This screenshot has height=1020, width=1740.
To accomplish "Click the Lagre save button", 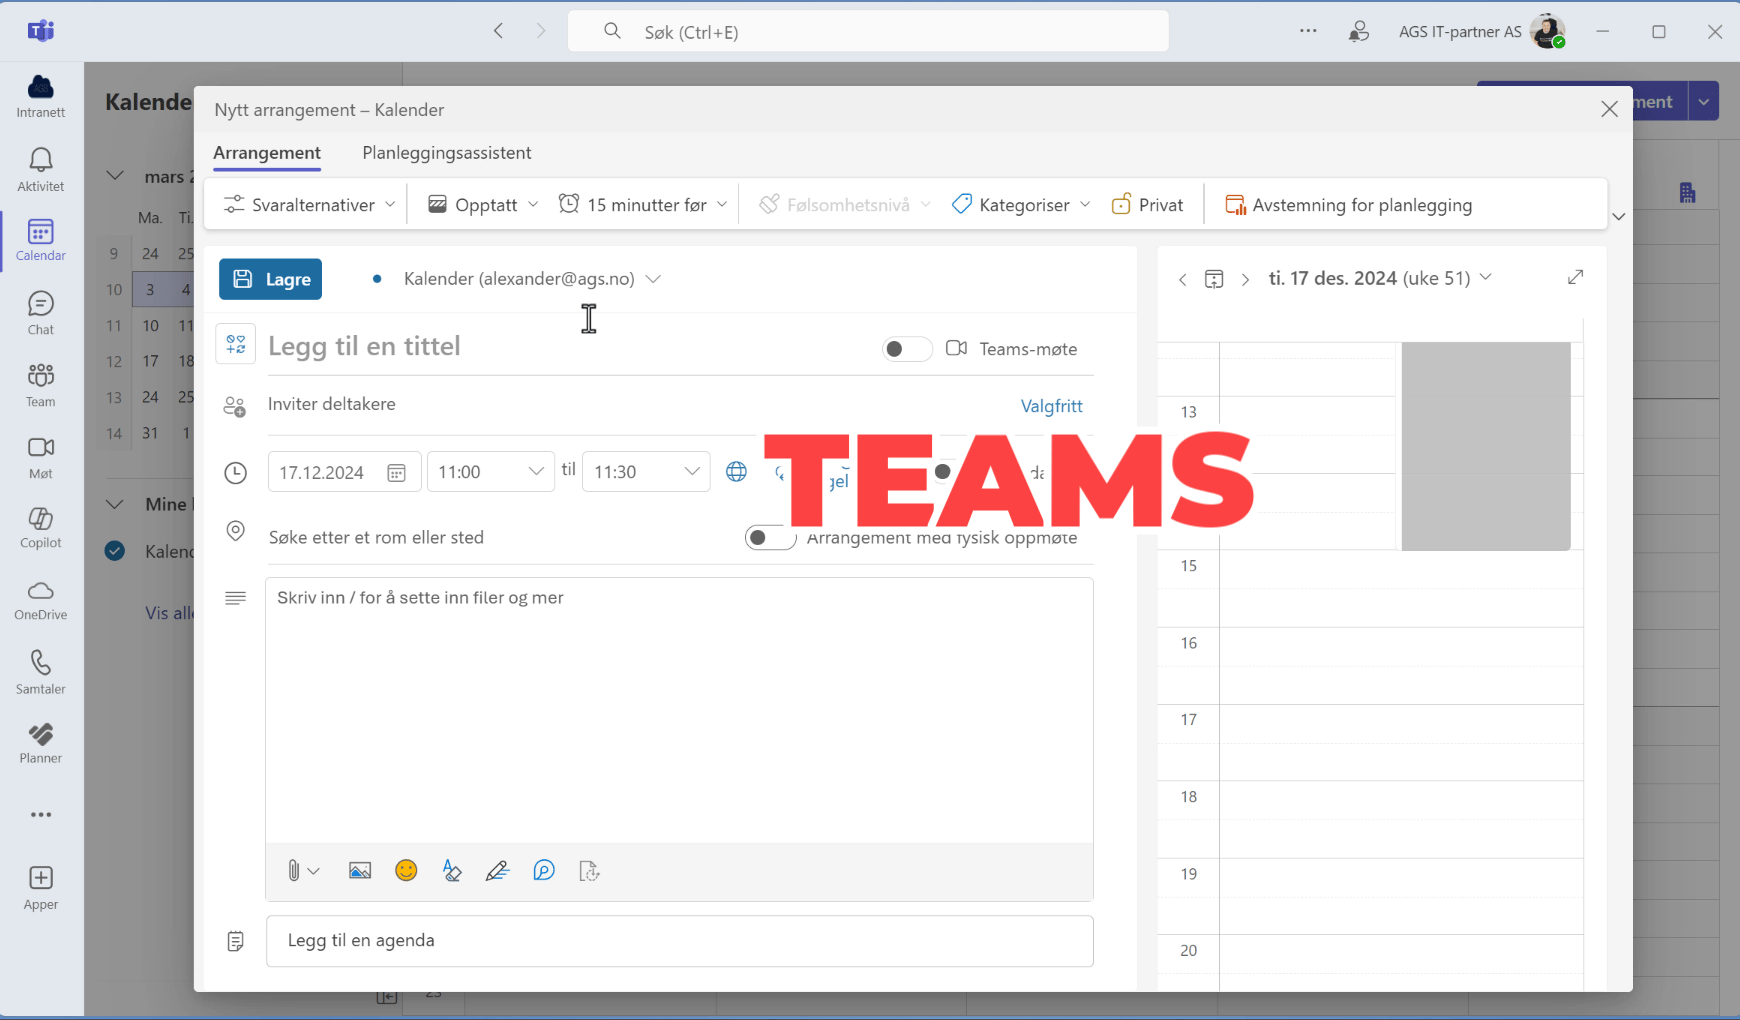I will 271,280.
